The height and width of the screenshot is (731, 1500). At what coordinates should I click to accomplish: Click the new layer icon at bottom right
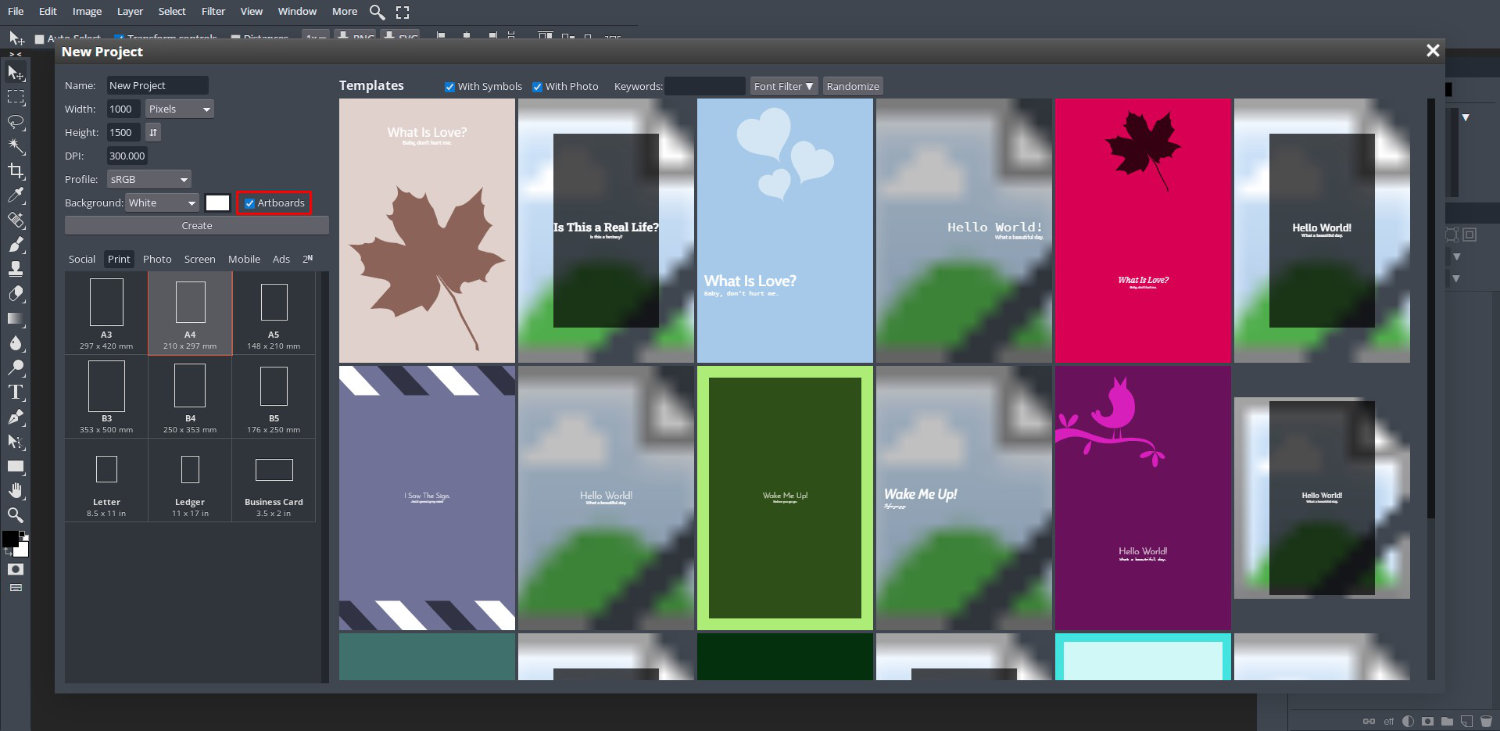[x=1467, y=720]
